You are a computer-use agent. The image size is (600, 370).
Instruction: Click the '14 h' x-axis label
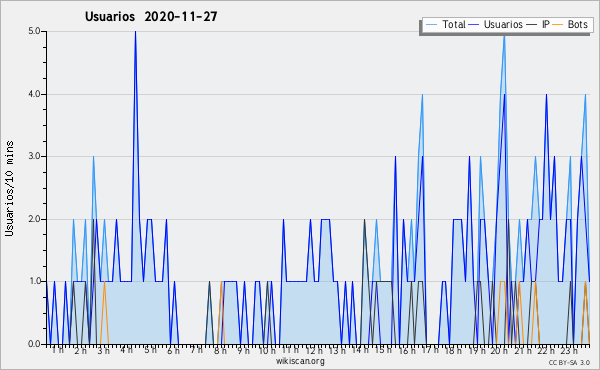[360, 350]
